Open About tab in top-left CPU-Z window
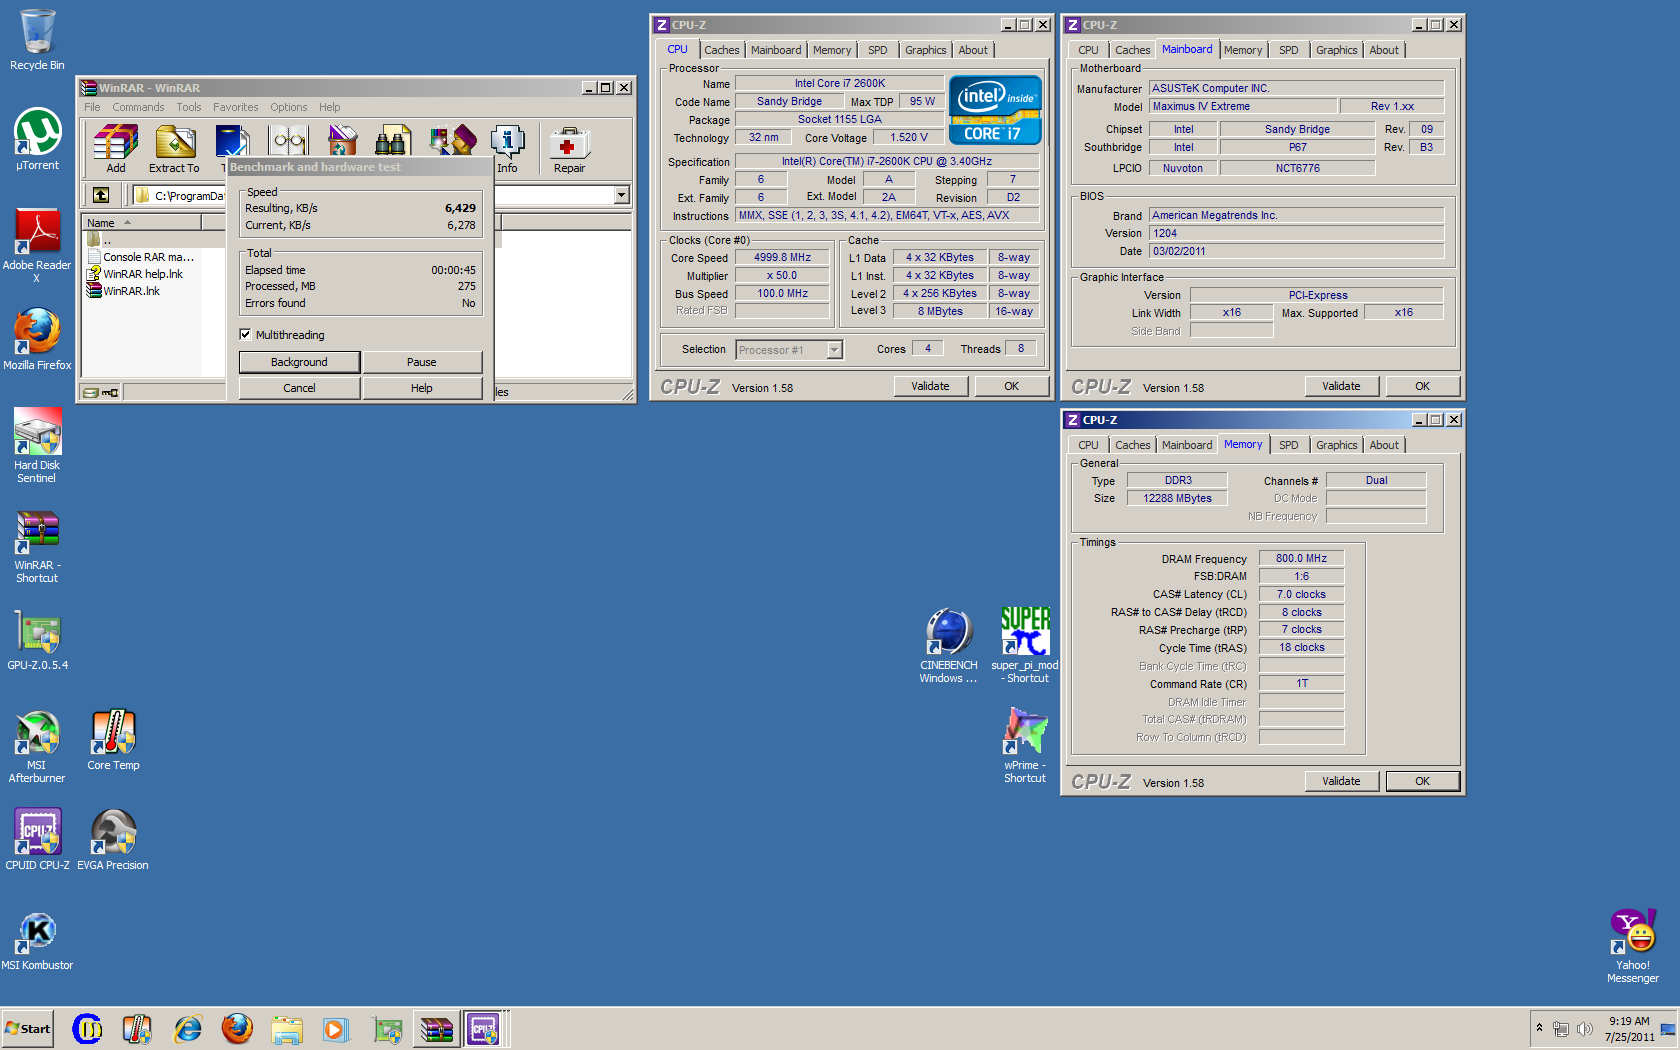 tap(972, 50)
